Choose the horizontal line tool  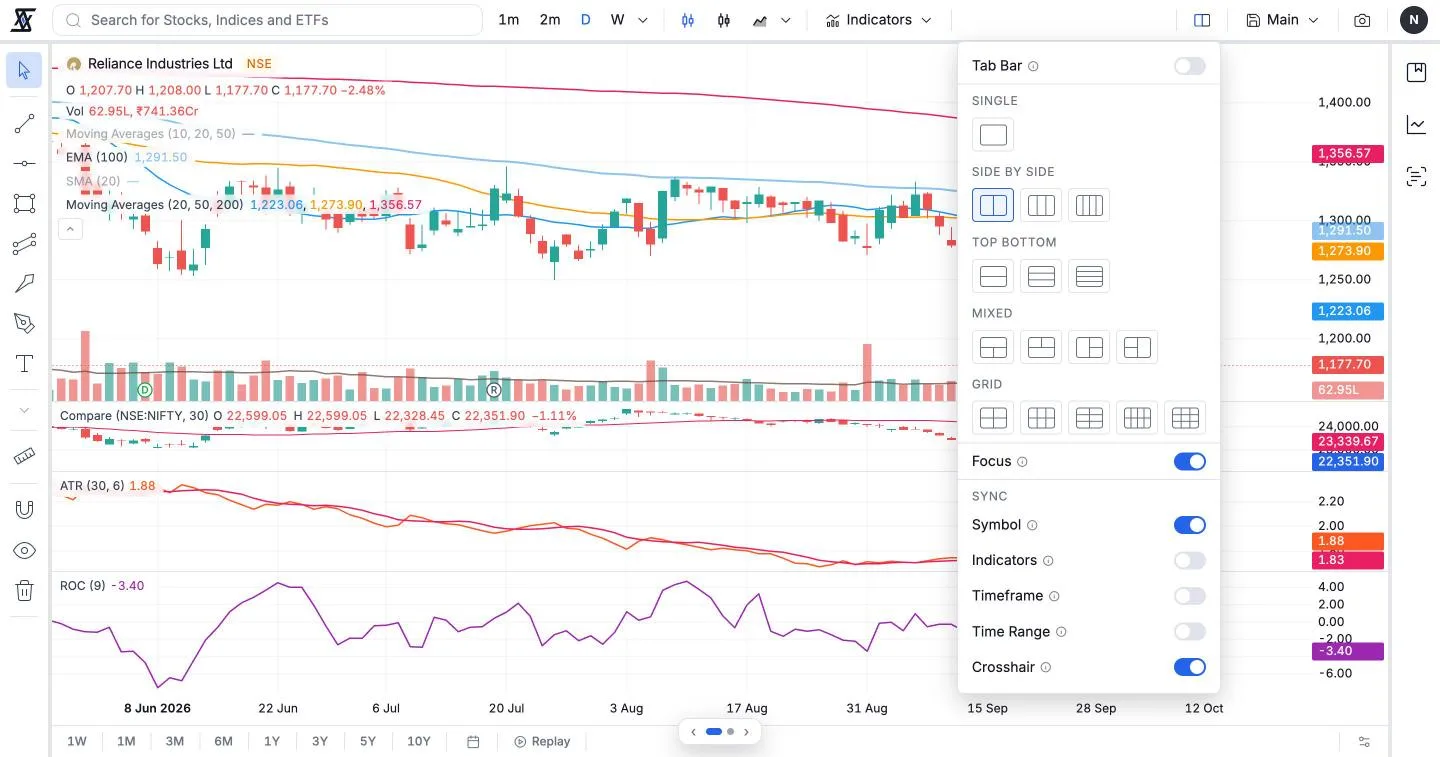click(24, 163)
